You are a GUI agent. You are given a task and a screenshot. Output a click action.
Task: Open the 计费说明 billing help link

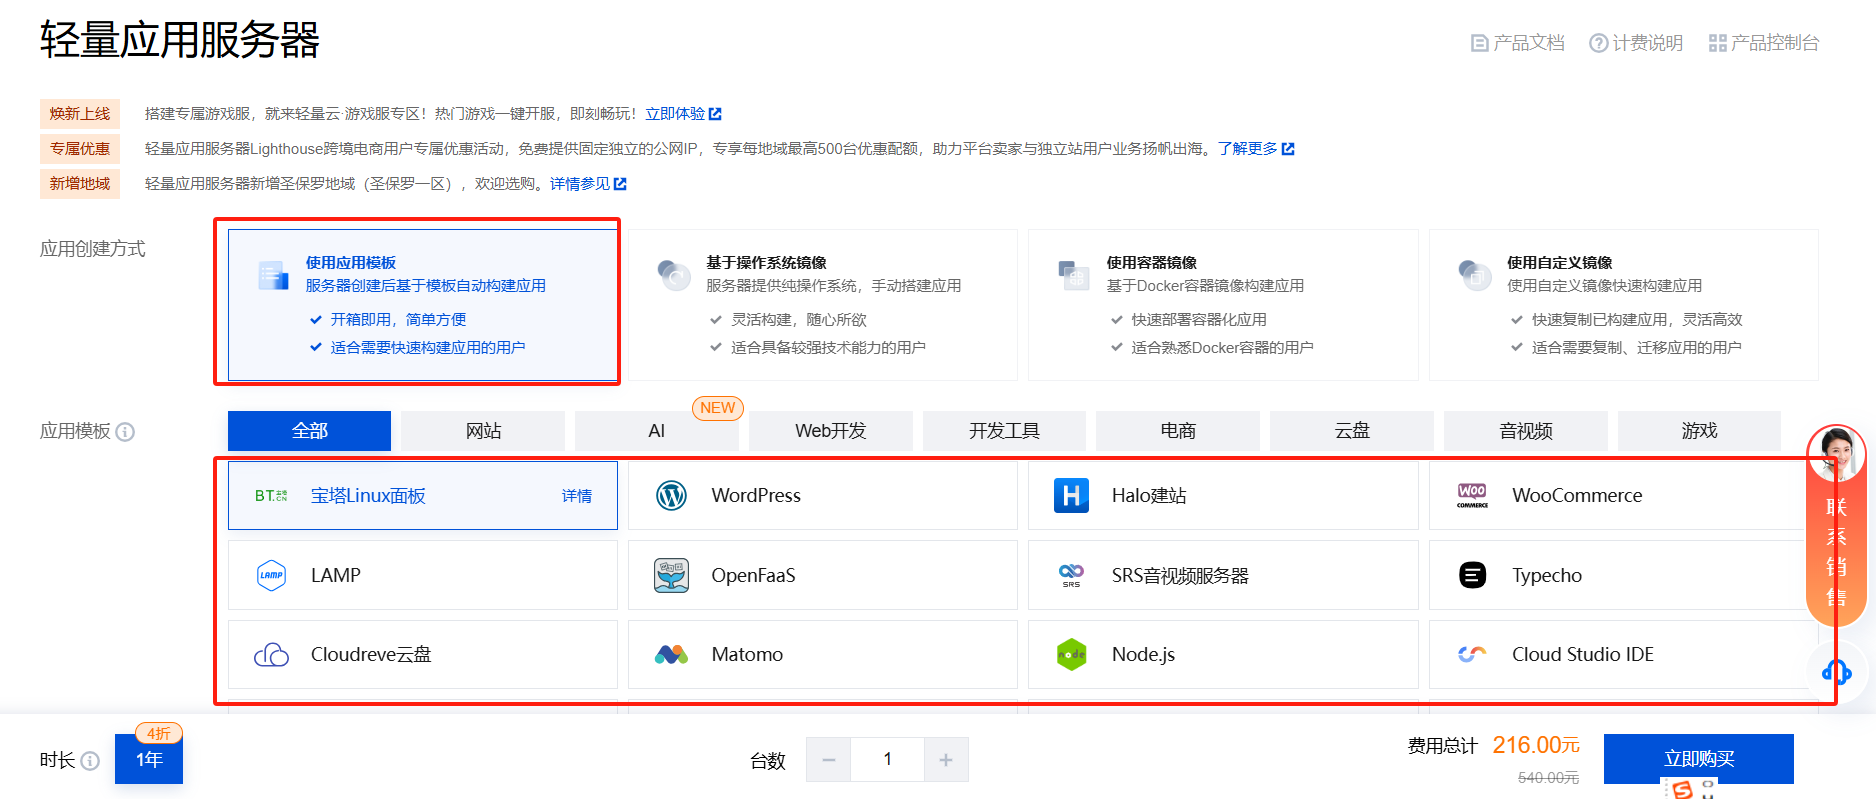(x=1636, y=43)
